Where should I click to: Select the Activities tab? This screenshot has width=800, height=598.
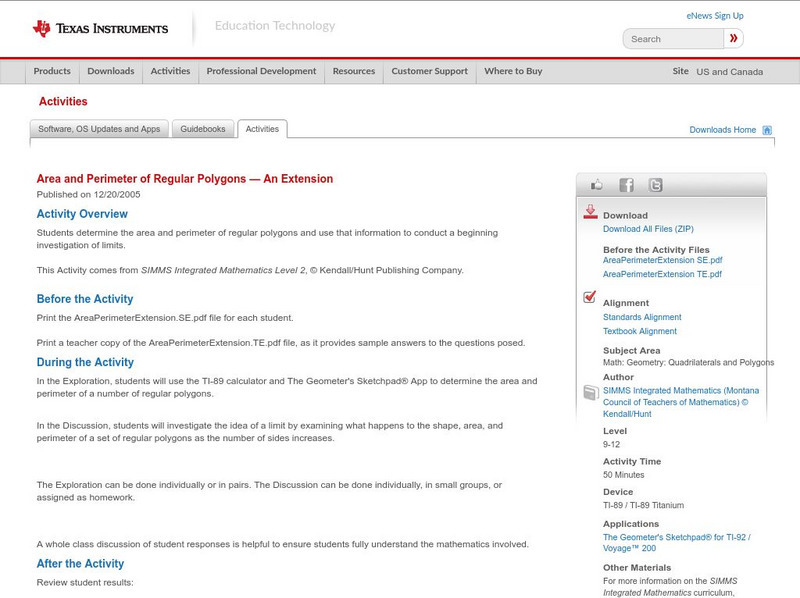[x=262, y=129]
